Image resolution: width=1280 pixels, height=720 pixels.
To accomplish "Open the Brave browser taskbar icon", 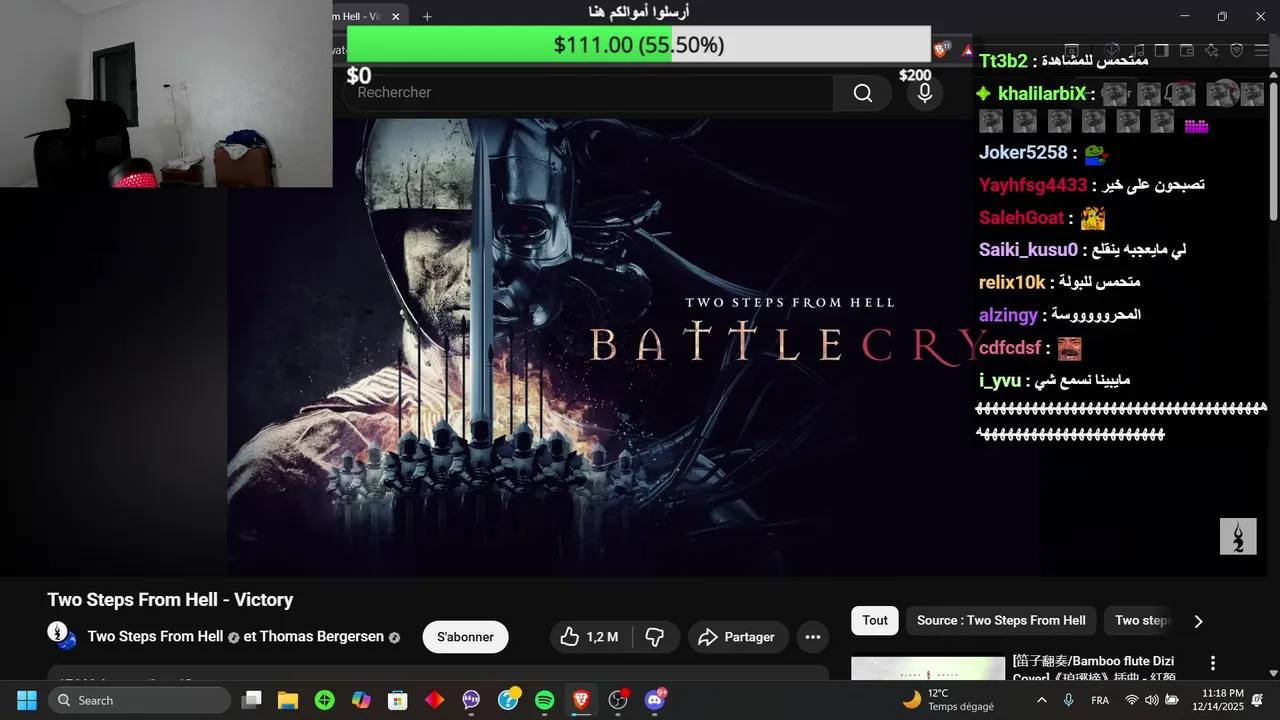I will click(581, 700).
